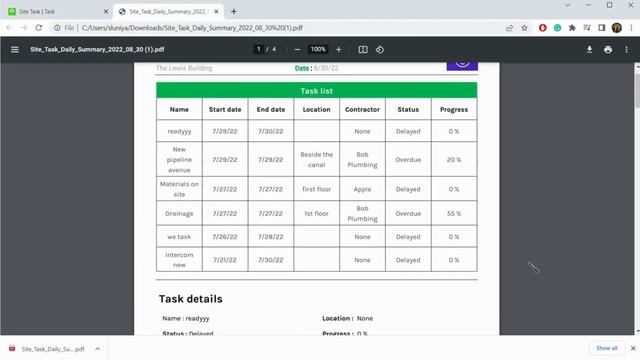Image resolution: width=640 pixels, height=360 pixels.
Task: Open the green Grammarly extension icon
Action: 557,28
